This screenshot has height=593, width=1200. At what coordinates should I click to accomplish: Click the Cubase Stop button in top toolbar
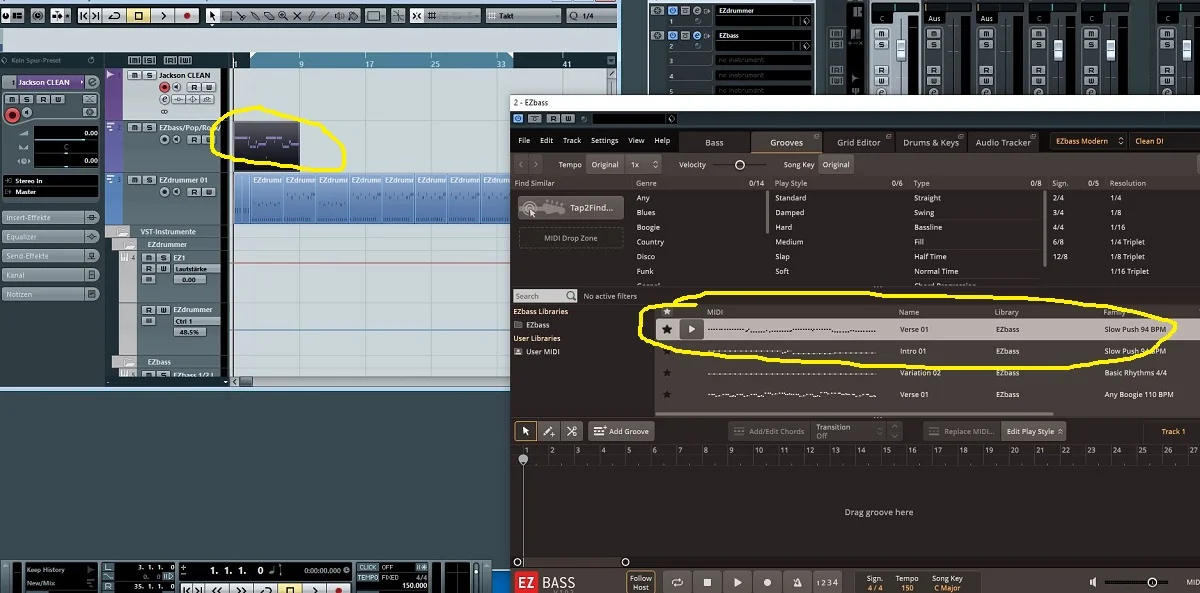coord(139,16)
